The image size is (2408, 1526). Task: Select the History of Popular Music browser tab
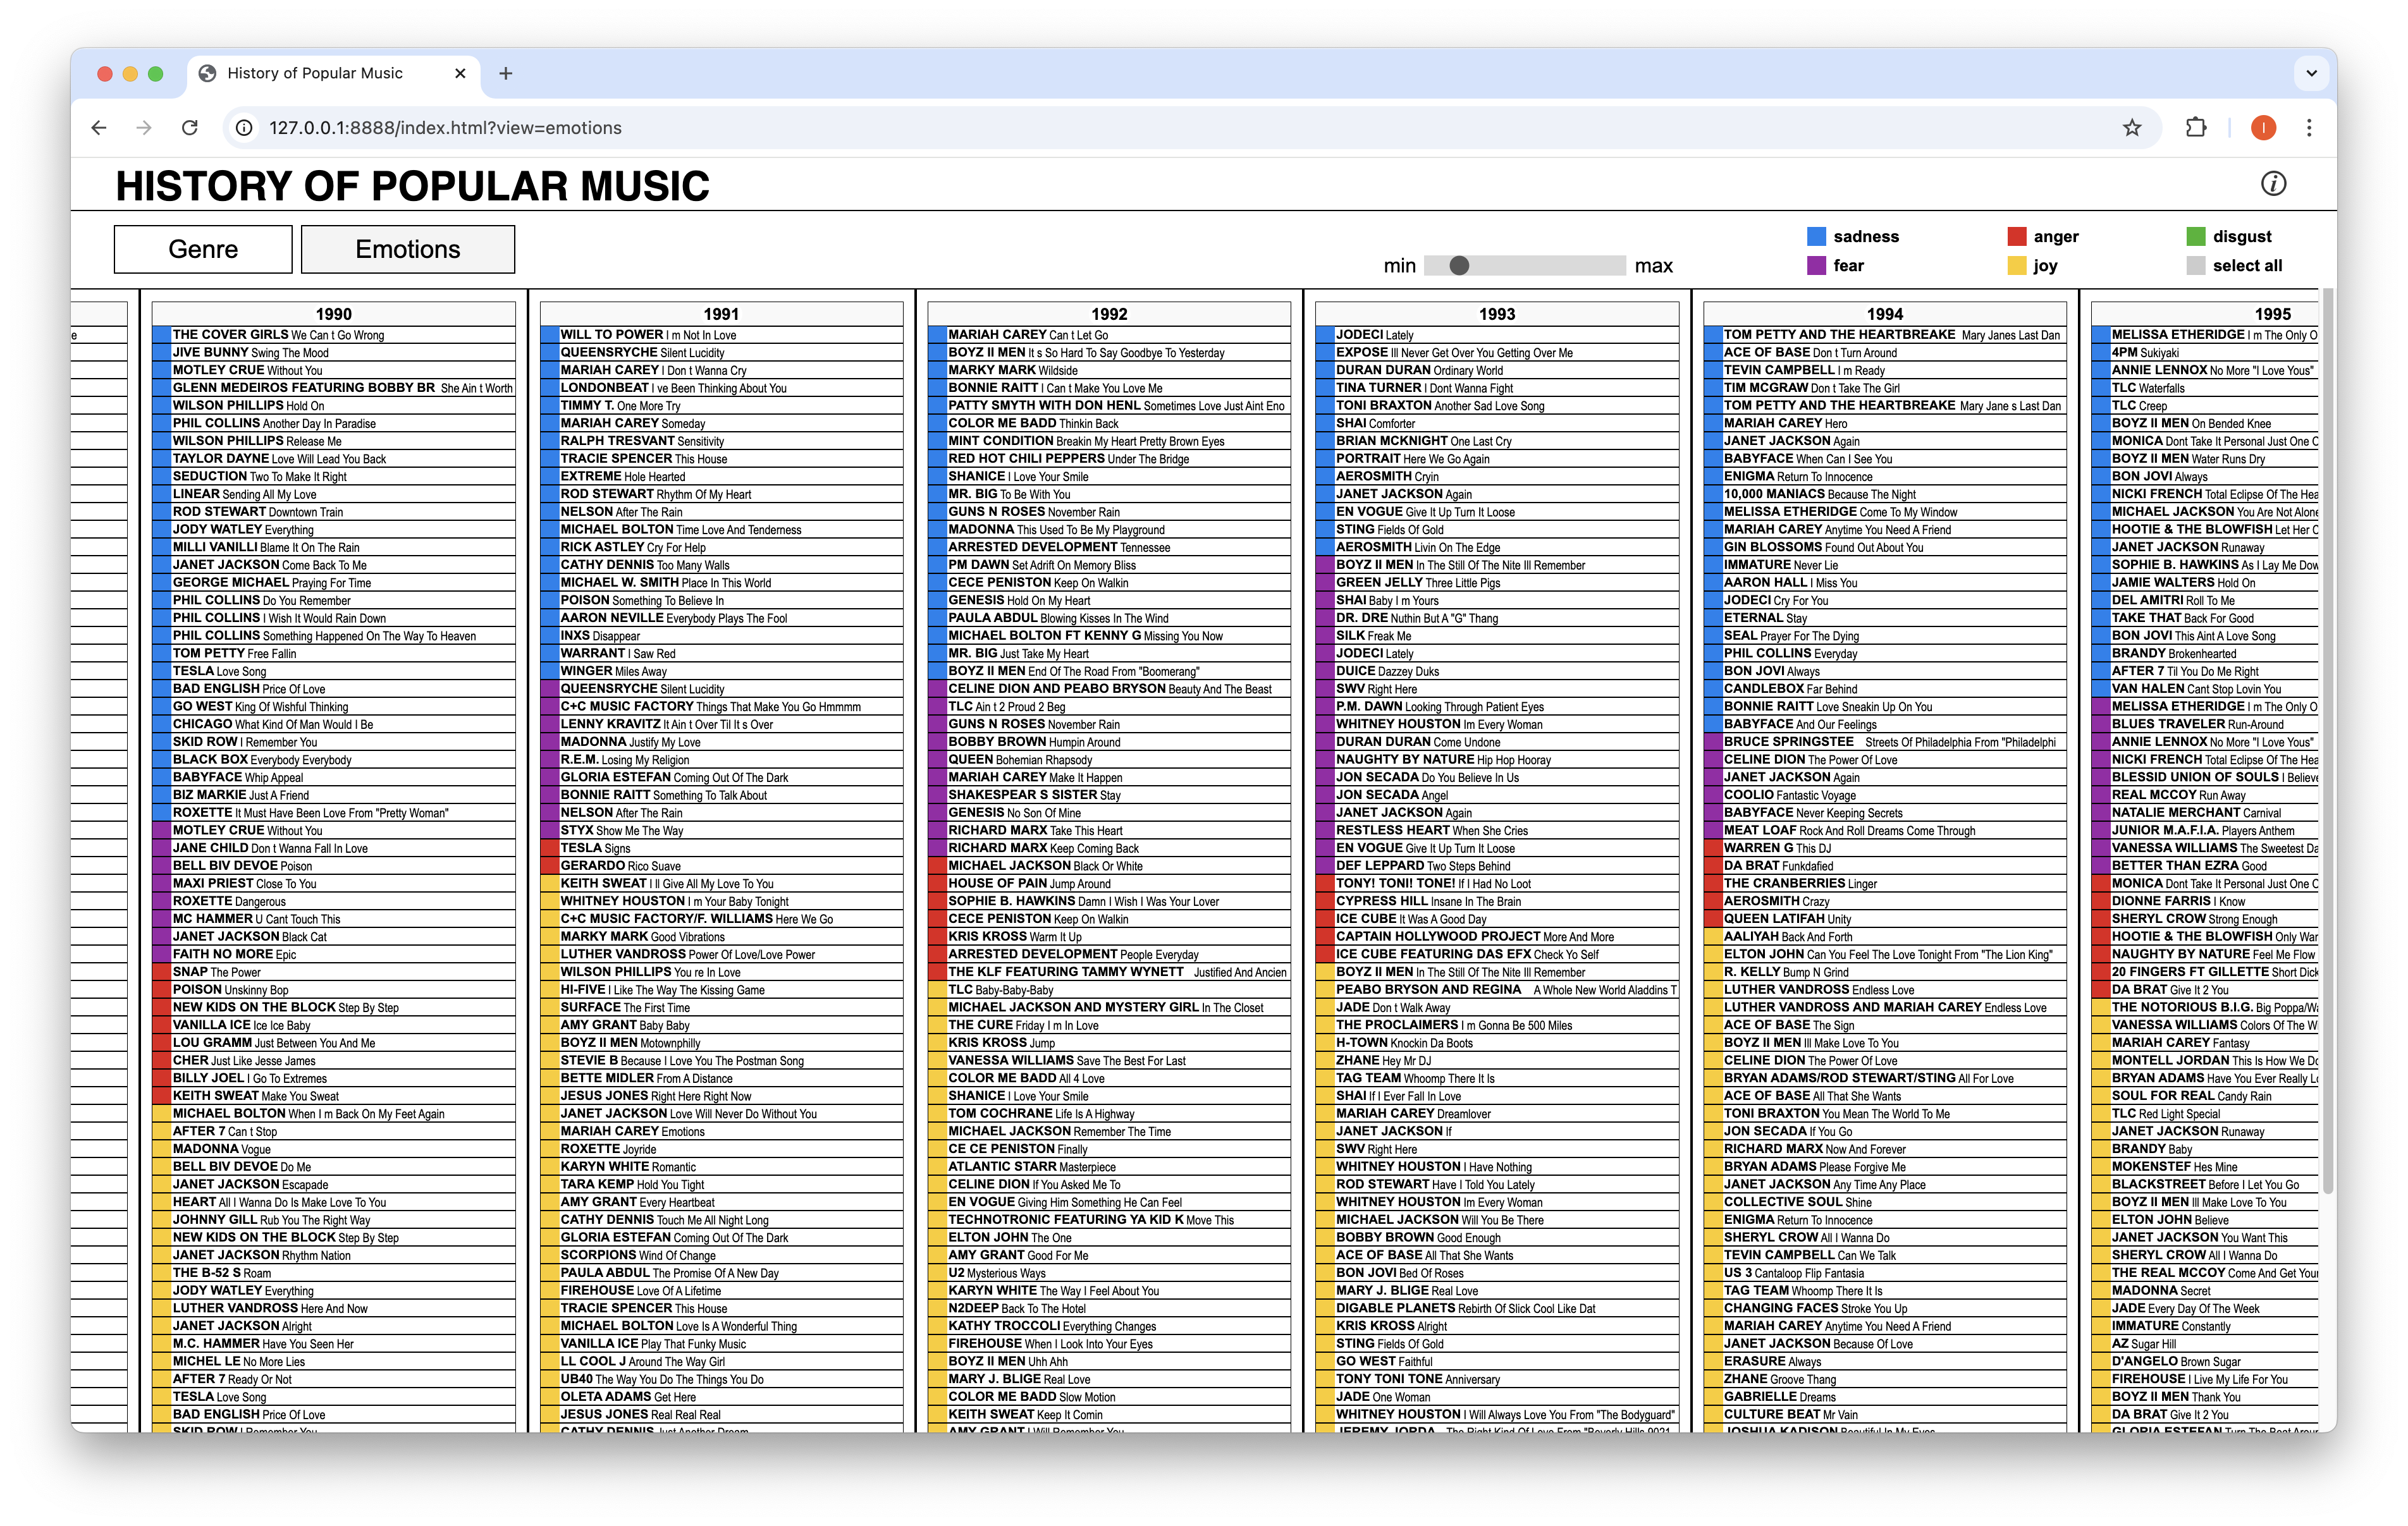pyautogui.click(x=334, y=73)
